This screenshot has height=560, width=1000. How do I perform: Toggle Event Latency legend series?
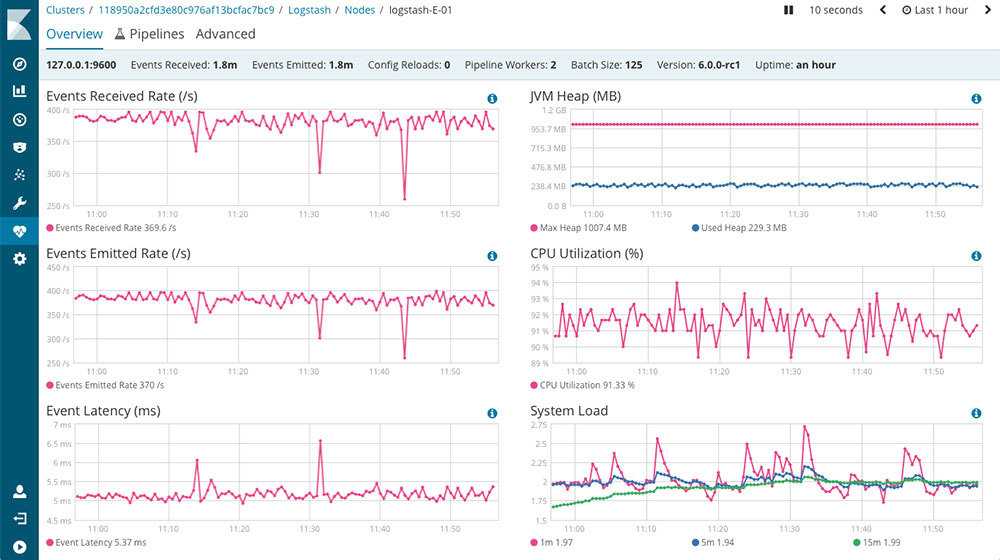coord(96,543)
